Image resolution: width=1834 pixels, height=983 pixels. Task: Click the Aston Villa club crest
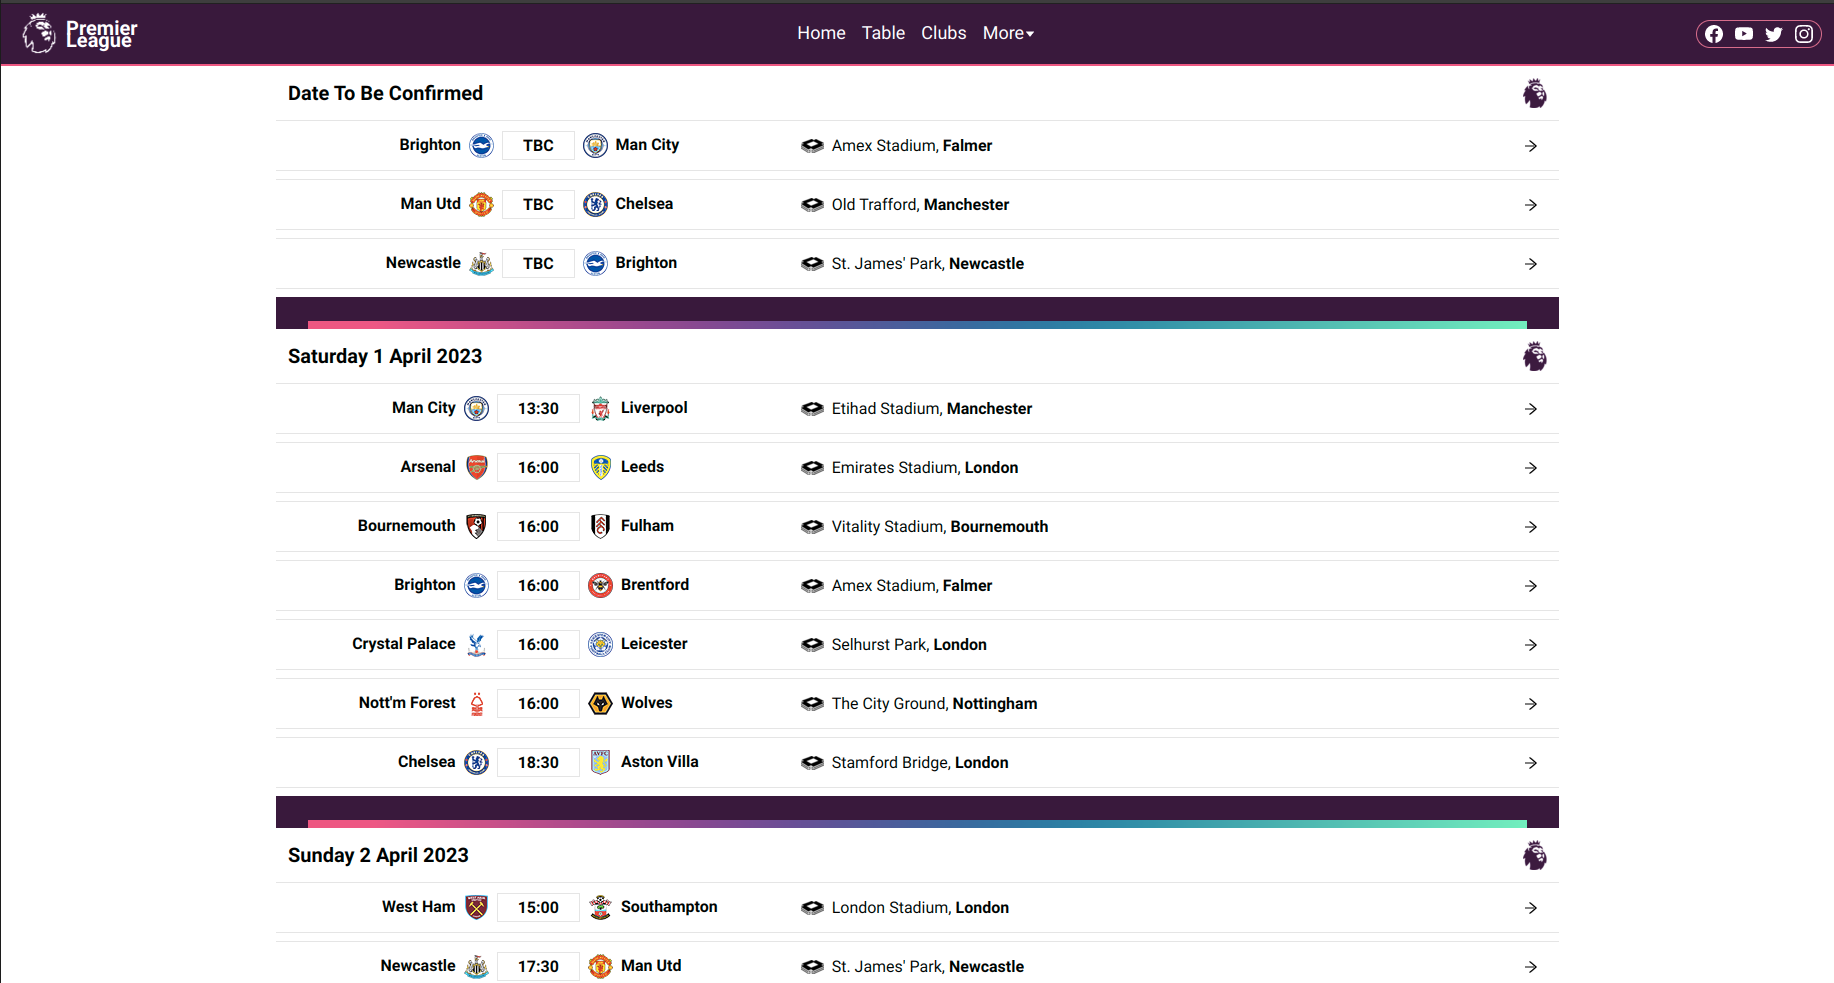(600, 762)
